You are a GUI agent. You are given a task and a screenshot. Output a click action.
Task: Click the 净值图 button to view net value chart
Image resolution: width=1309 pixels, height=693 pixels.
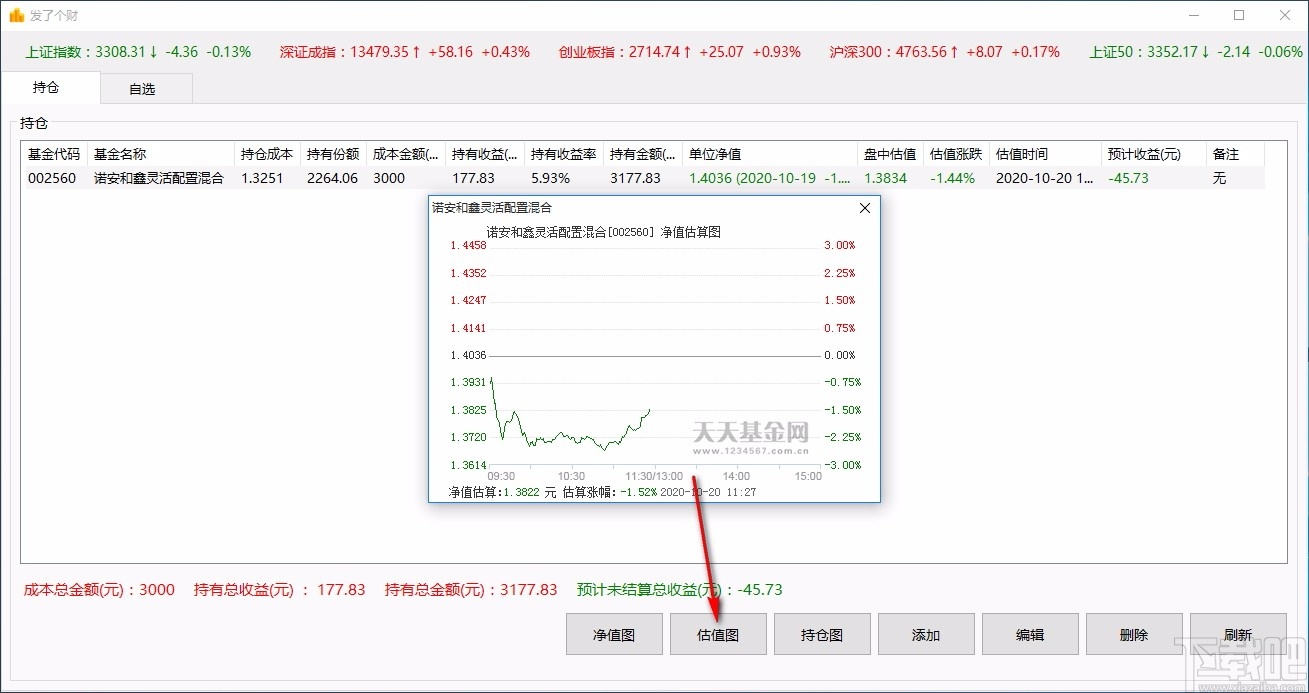tap(613, 634)
